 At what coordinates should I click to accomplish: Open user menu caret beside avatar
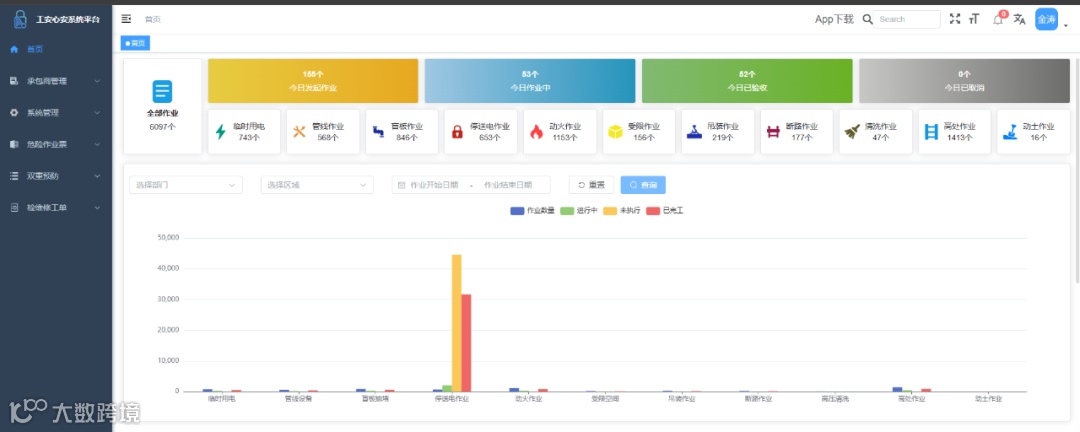1066,26
